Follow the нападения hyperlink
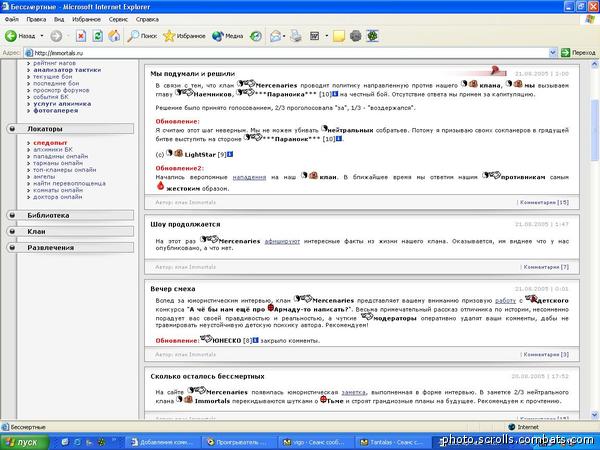This screenshot has height=450, width=600. coord(249,177)
